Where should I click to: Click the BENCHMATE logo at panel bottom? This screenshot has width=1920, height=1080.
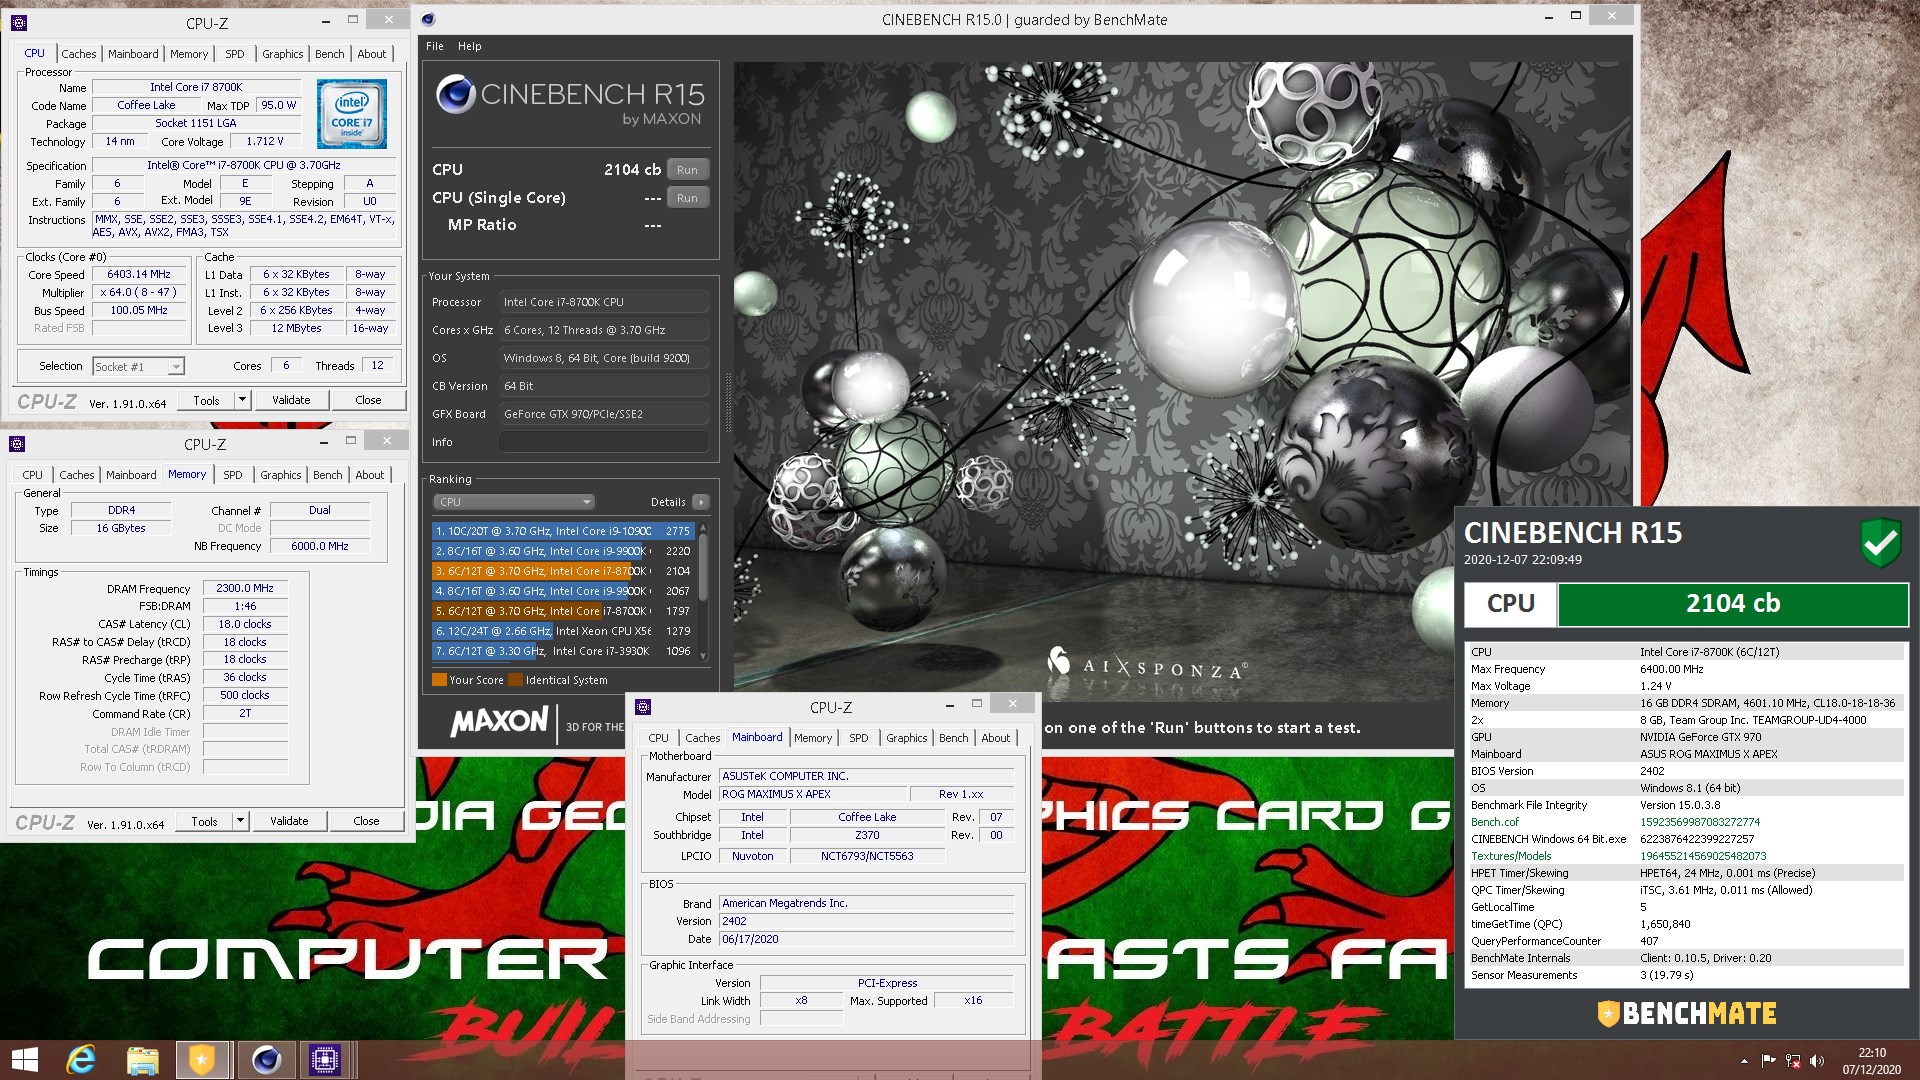pos(1686,1013)
